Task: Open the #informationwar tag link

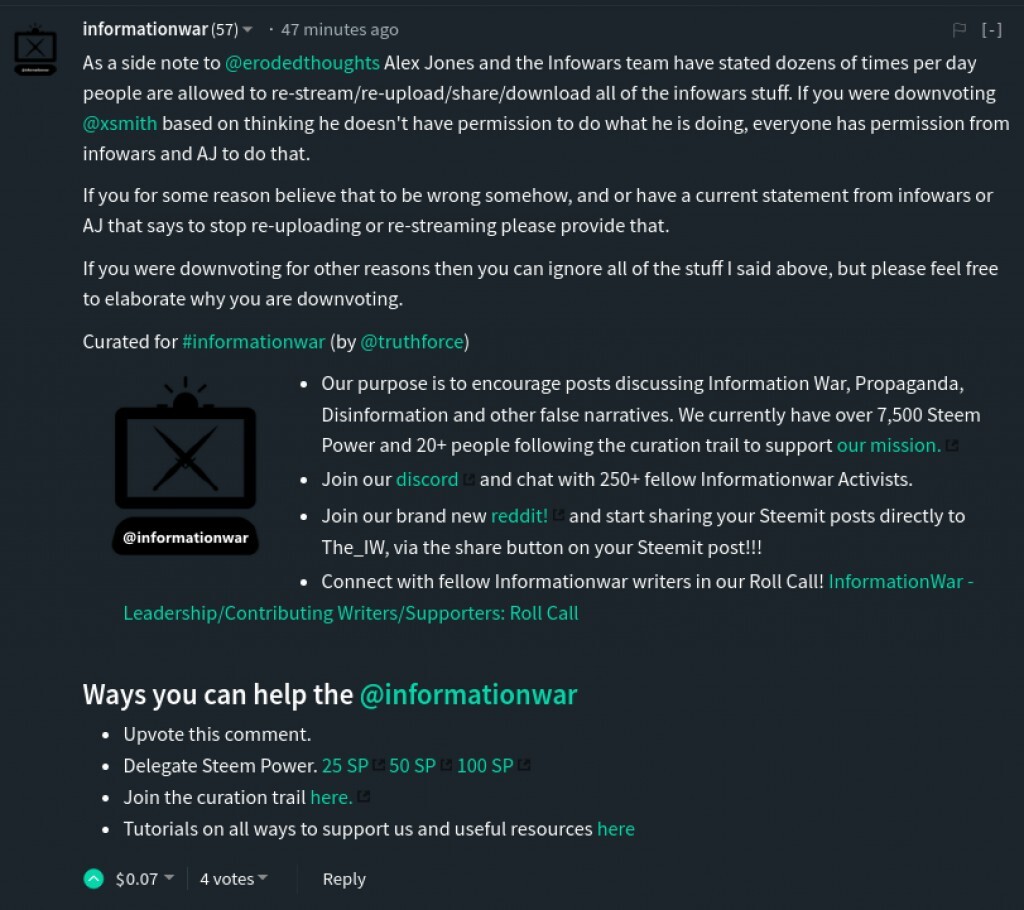Action: click(x=253, y=342)
